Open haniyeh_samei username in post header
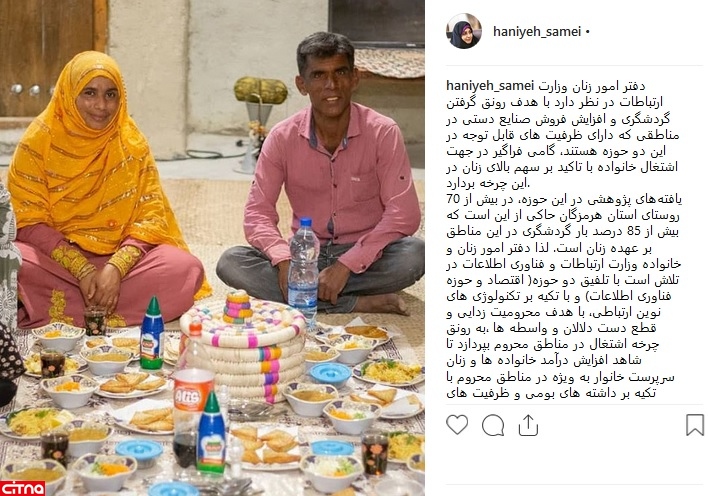This screenshot has width=709, height=496. (537, 32)
